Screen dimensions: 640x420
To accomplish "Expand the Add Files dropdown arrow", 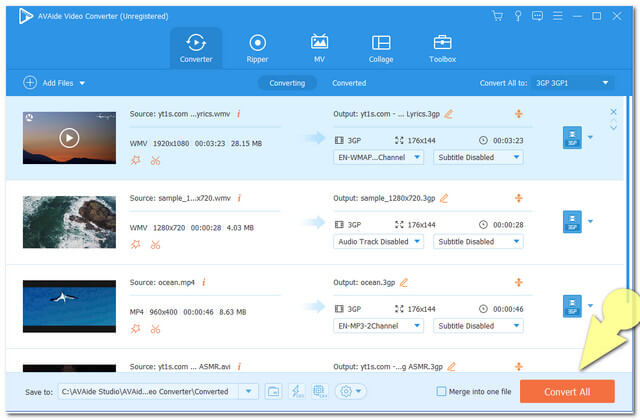I will [82, 83].
